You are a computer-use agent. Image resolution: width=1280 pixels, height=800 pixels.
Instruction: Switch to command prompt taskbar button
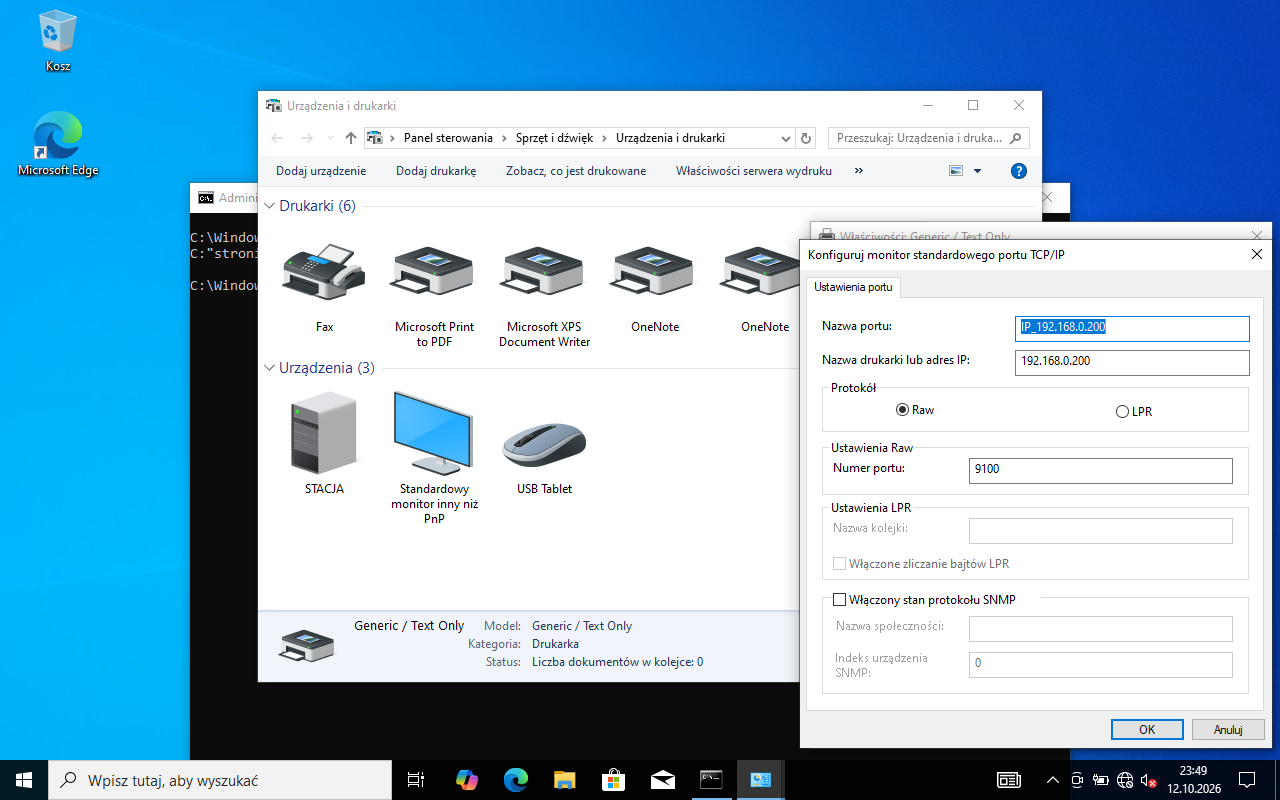click(711, 779)
